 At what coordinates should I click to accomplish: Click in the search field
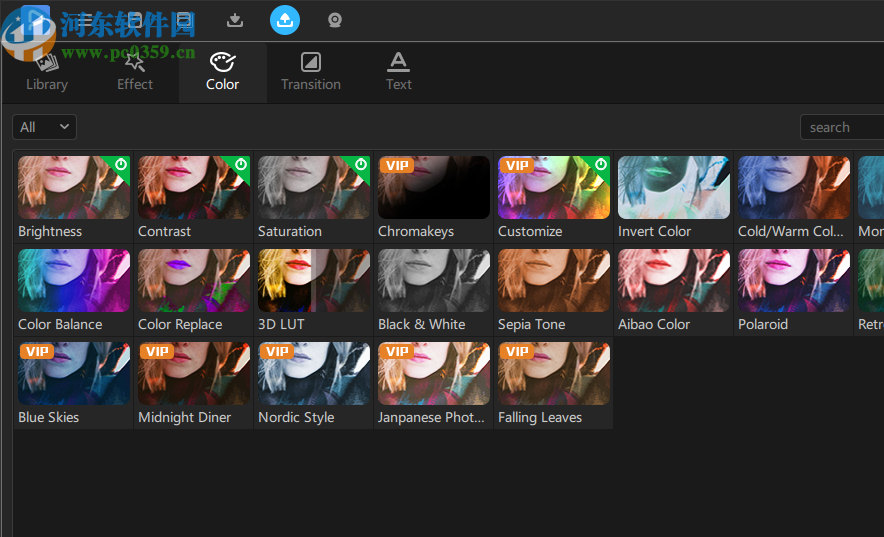842,127
